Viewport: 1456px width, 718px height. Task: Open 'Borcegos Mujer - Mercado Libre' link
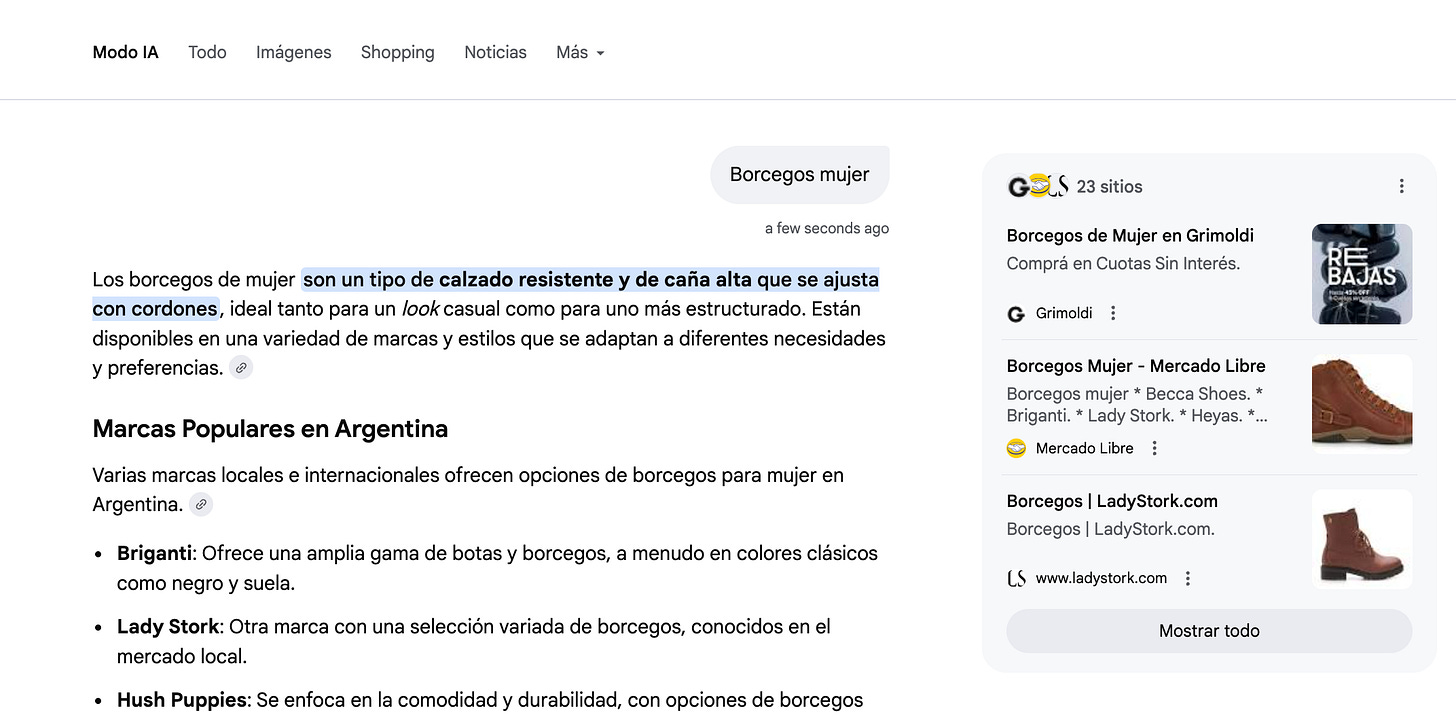pos(1136,366)
